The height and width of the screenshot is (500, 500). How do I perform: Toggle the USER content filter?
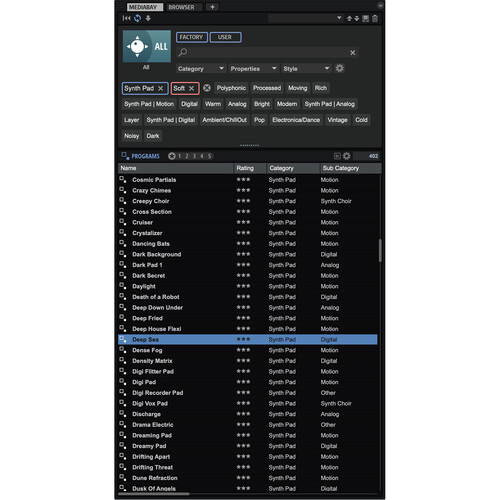click(226, 37)
